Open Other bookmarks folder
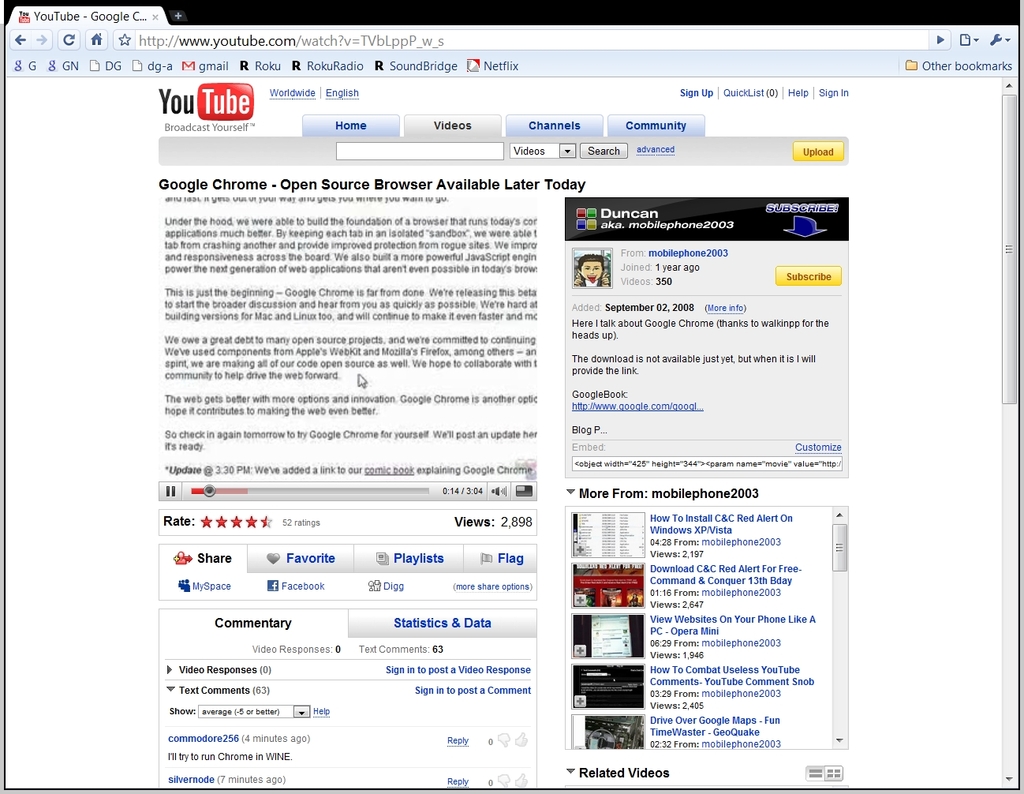 click(959, 66)
